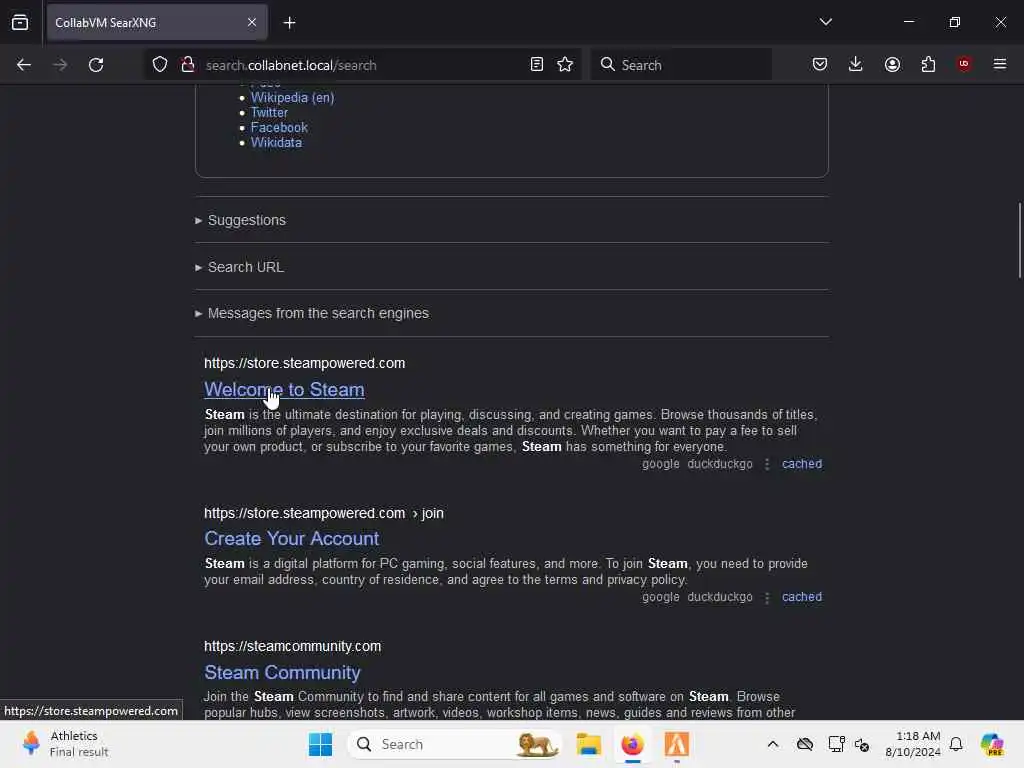This screenshot has width=1024, height=768.
Task: Open the Wikidata link
Action: (x=276, y=142)
